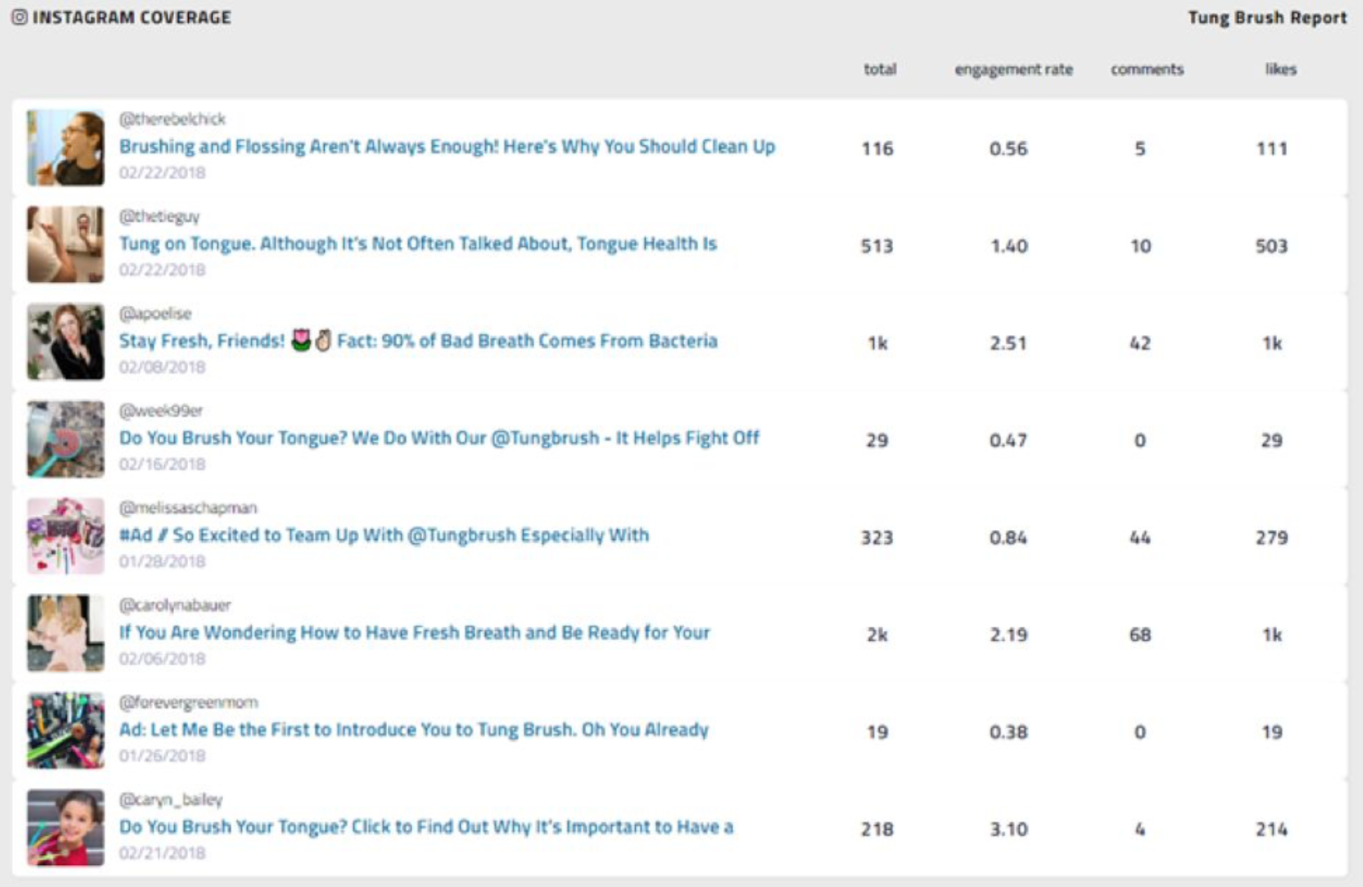The image size is (1363, 887).
Task: Open '#Ad So Excited to Team Up' link
Action: pos(384,535)
